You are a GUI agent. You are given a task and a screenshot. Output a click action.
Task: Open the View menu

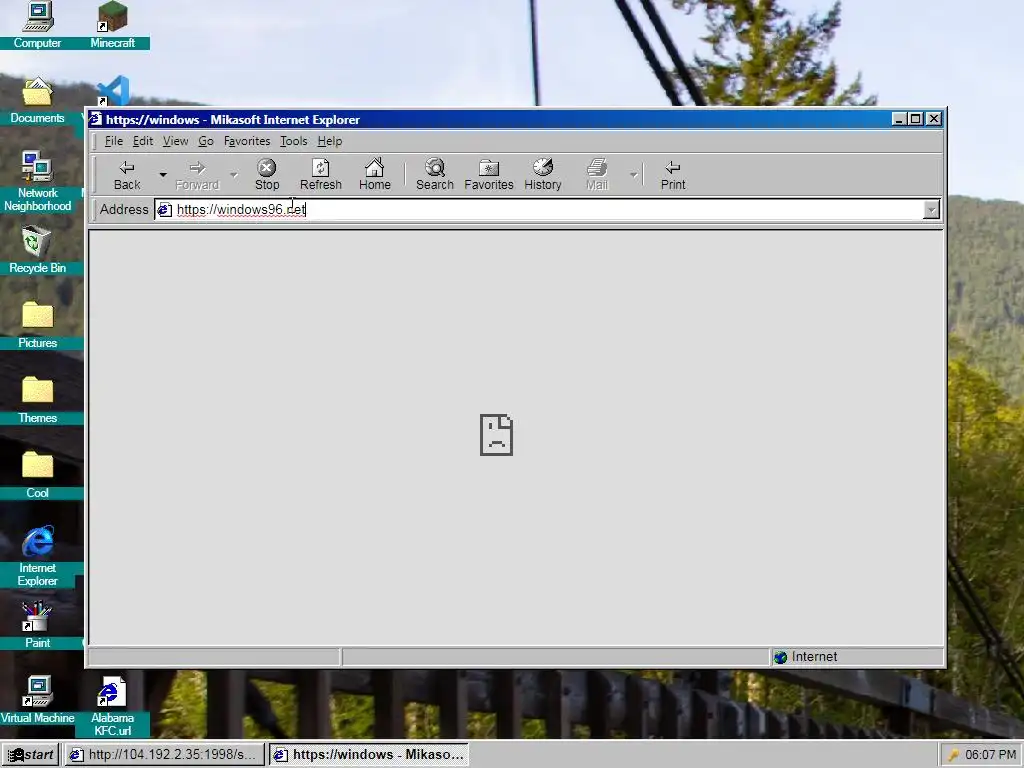click(175, 141)
